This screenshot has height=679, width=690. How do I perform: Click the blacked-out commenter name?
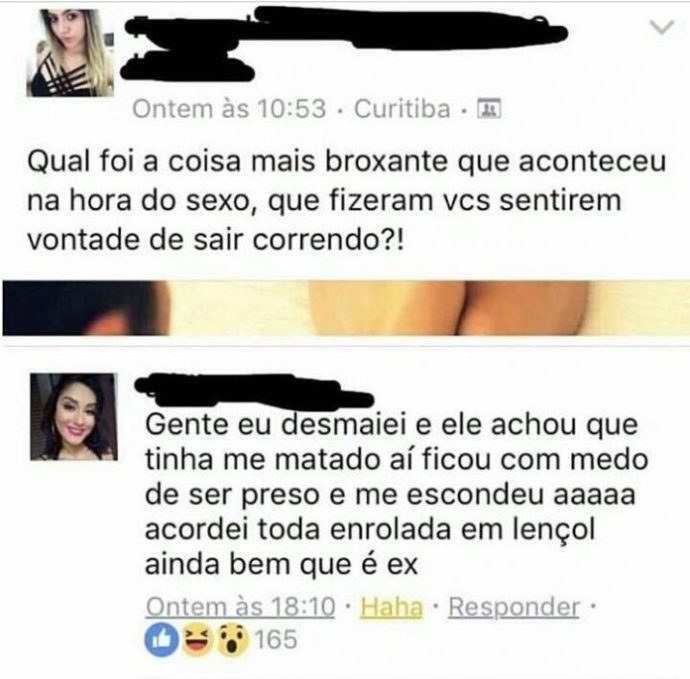pyautogui.click(x=254, y=390)
